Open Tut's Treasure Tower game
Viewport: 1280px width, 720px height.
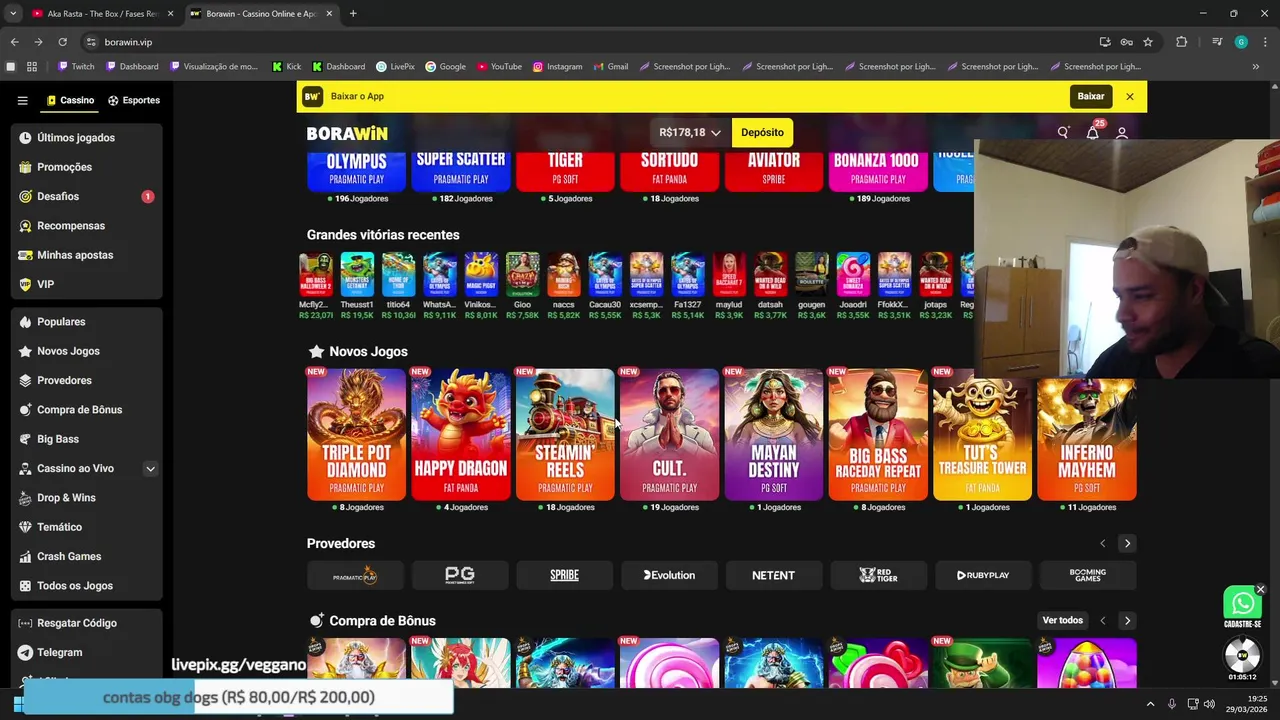point(982,434)
